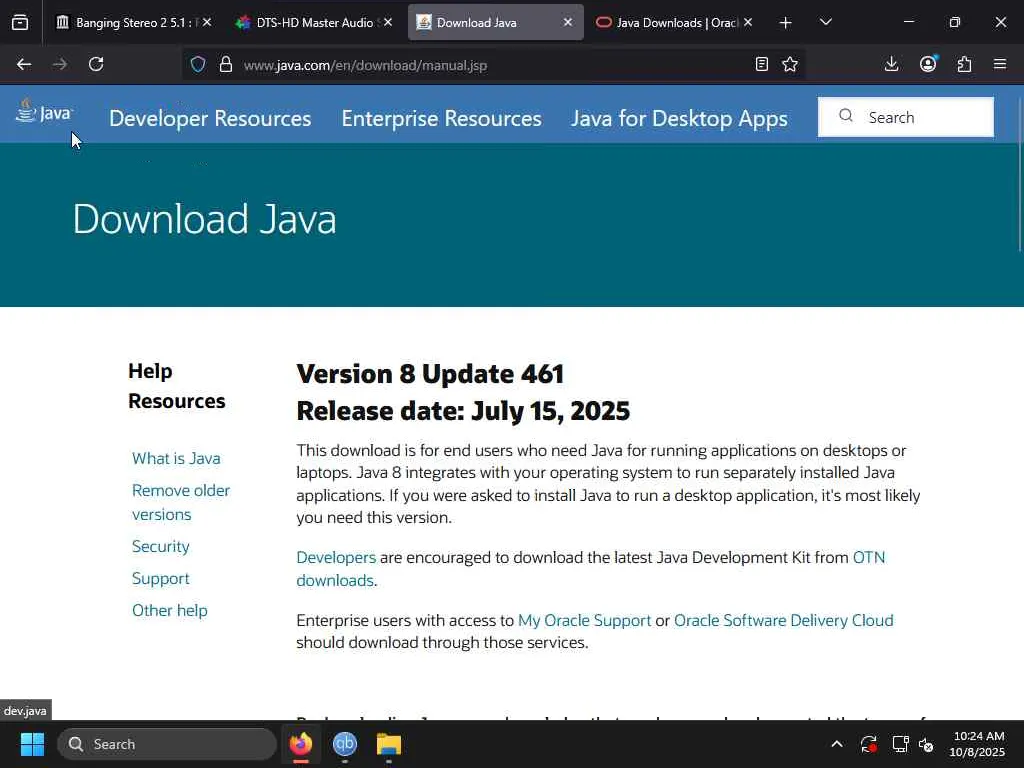Click the Java site Search field
Image resolution: width=1024 pixels, height=768 pixels.
tap(906, 117)
